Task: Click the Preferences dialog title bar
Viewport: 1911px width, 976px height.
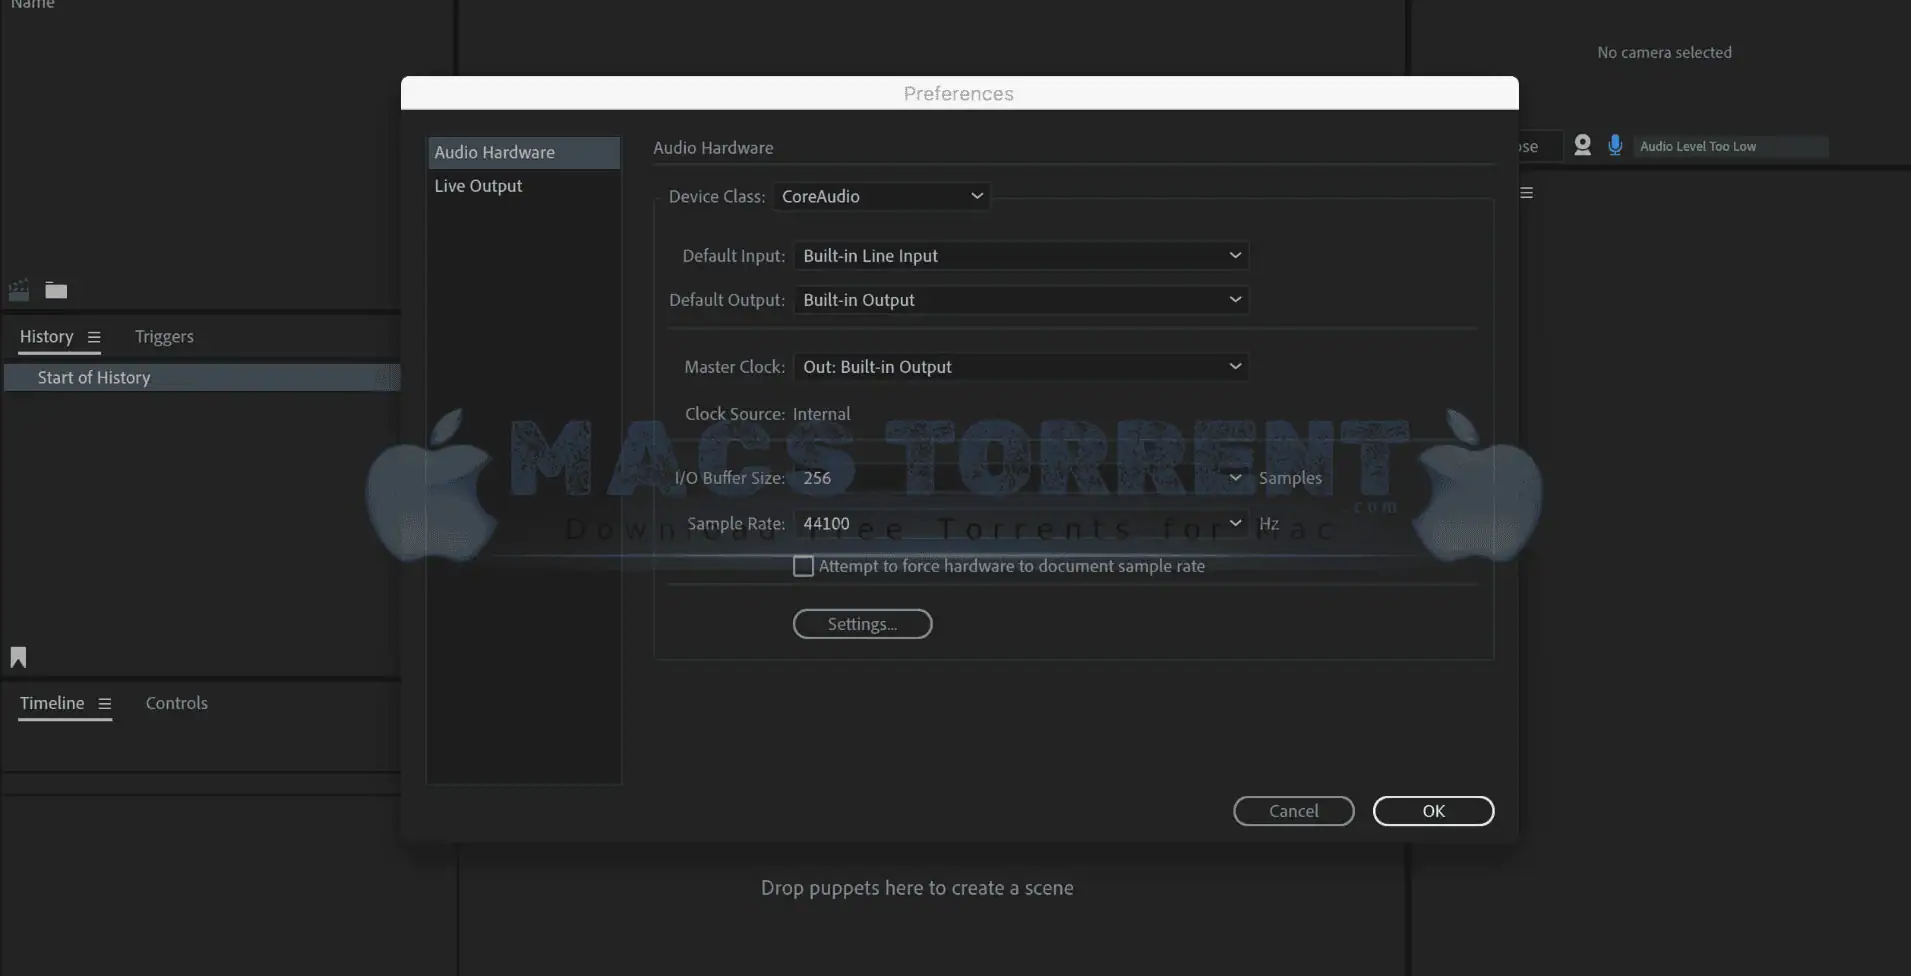Action: [x=959, y=93]
